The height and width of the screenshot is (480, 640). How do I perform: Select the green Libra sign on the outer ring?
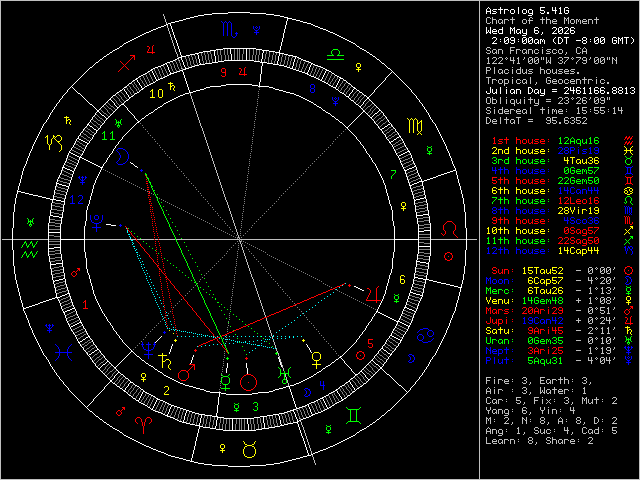pos(336,55)
